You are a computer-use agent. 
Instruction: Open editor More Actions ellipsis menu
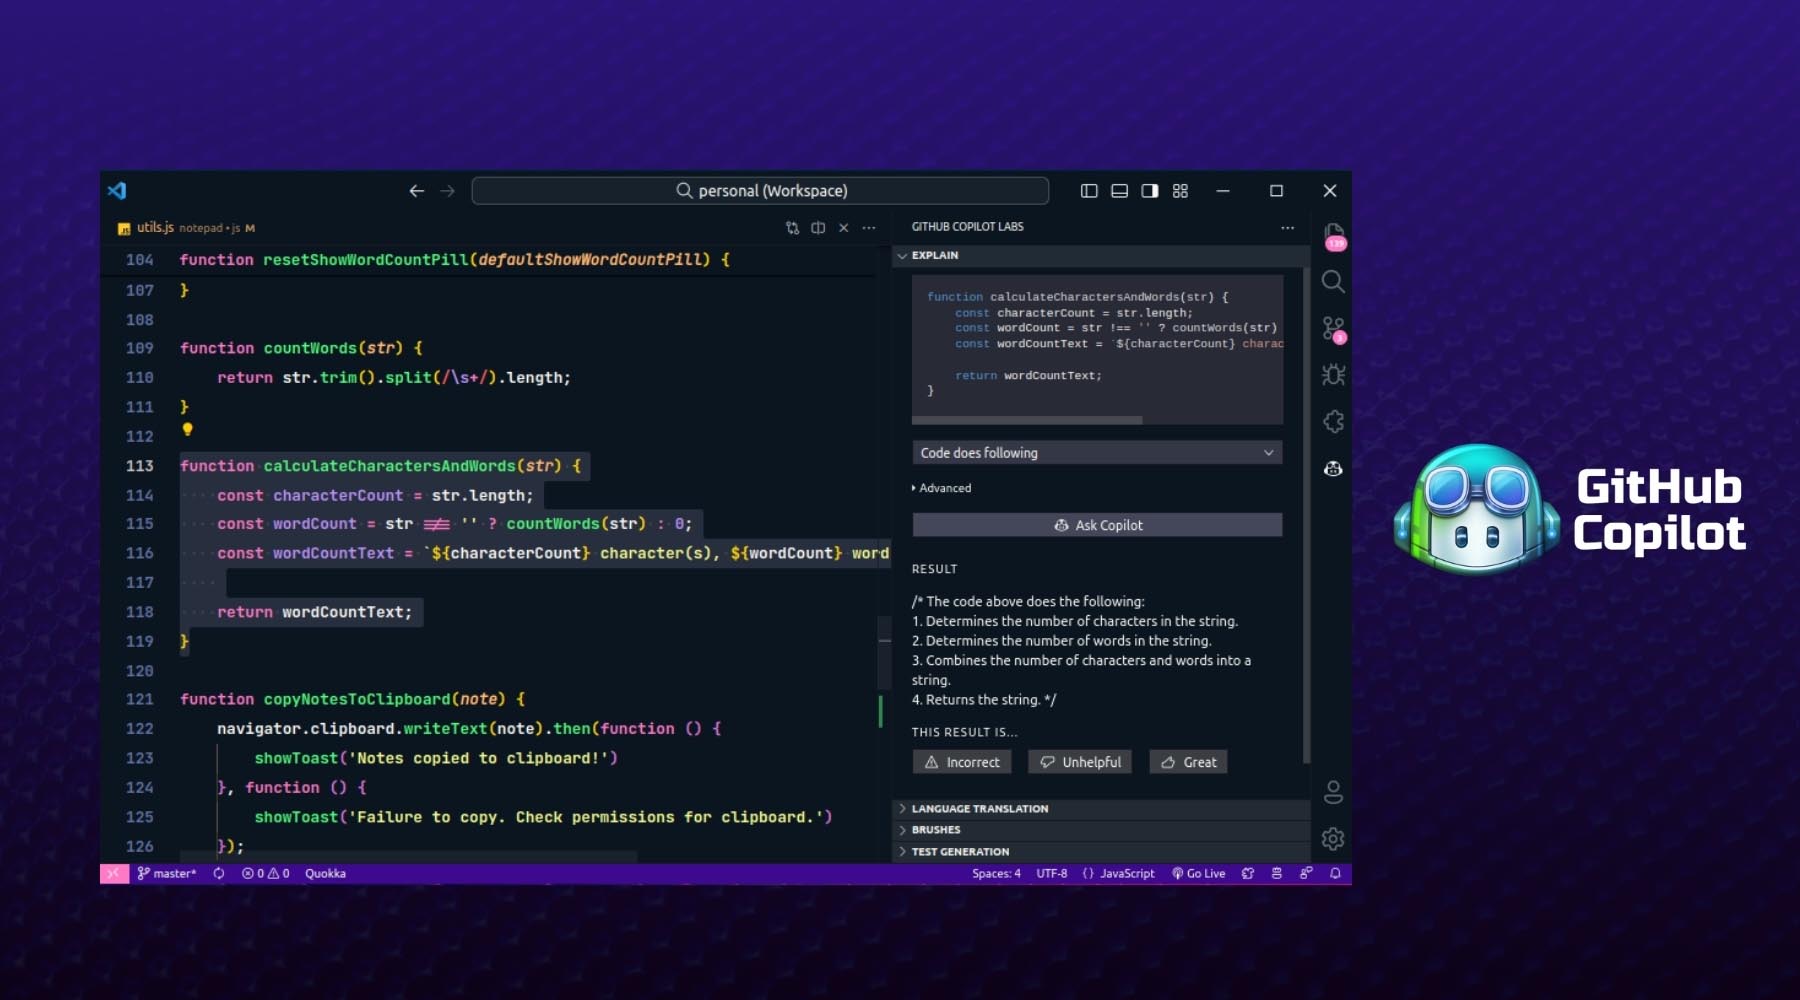[869, 228]
